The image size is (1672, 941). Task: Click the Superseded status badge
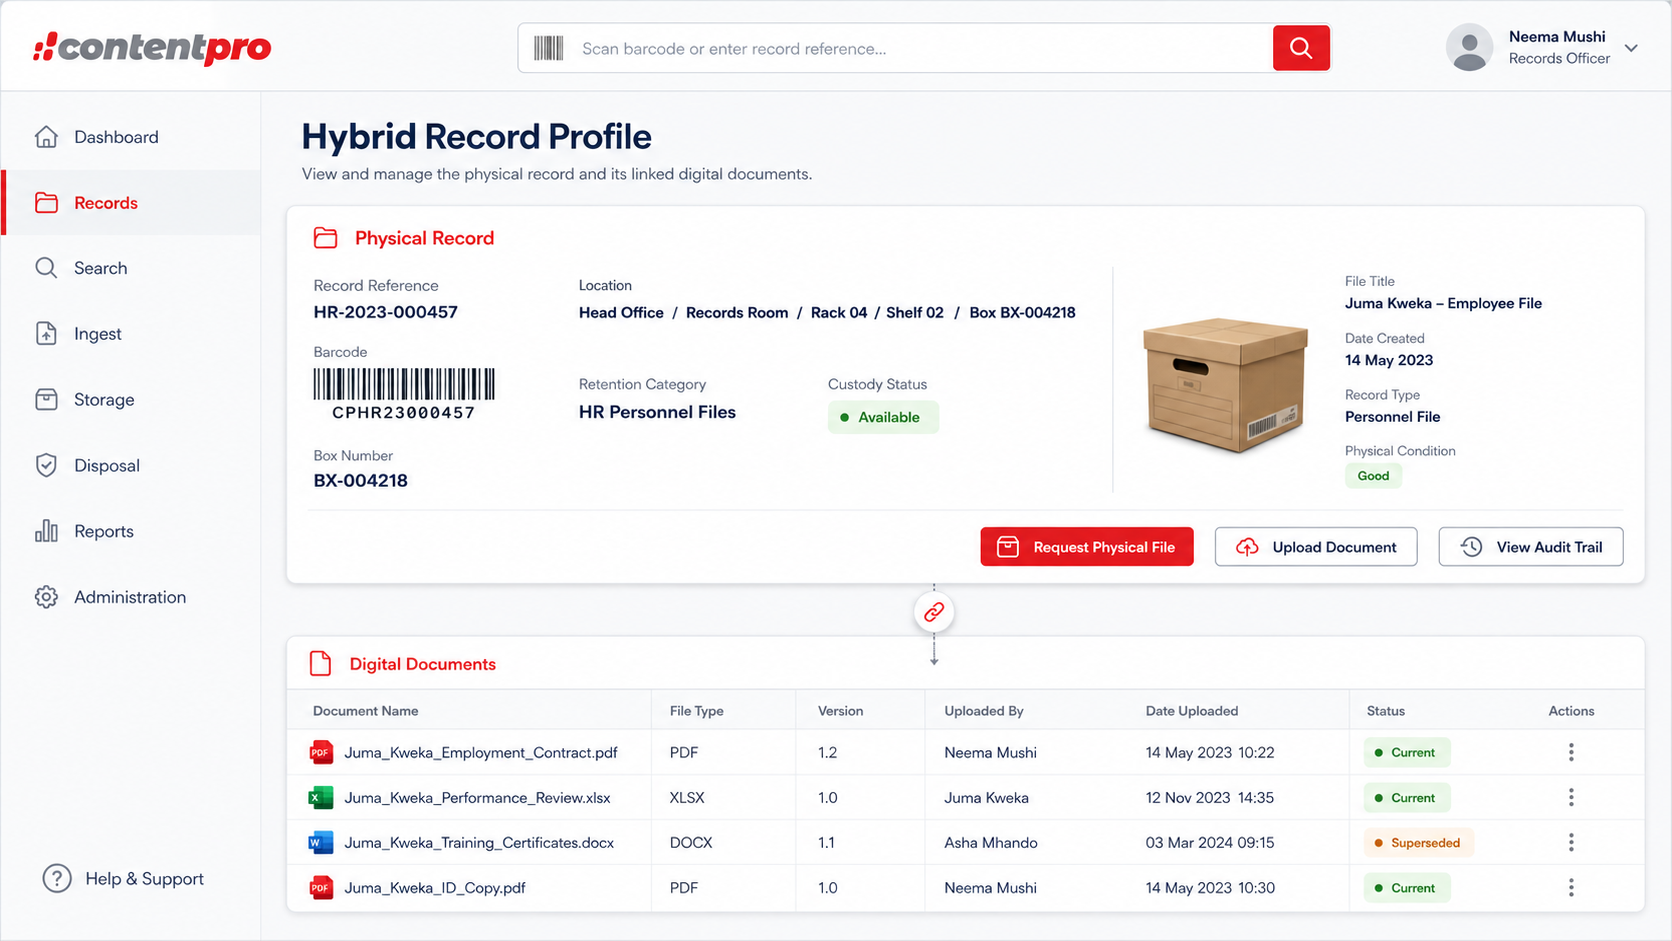[1418, 843]
